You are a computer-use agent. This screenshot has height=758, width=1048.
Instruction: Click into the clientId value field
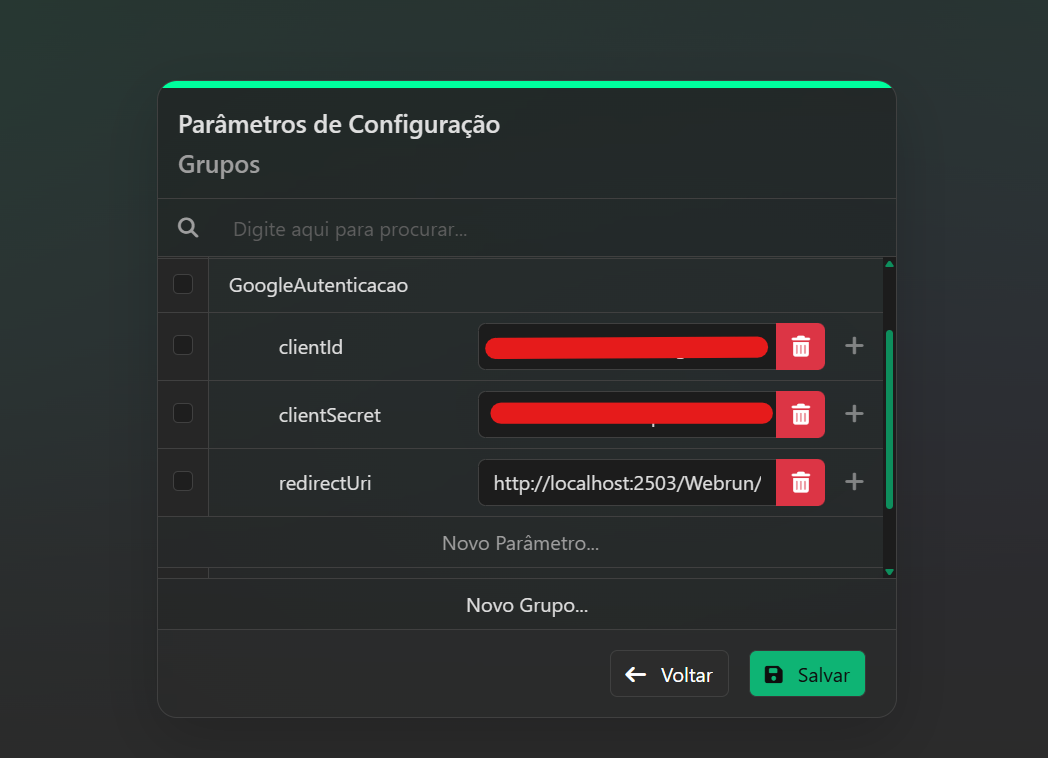[x=627, y=346]
